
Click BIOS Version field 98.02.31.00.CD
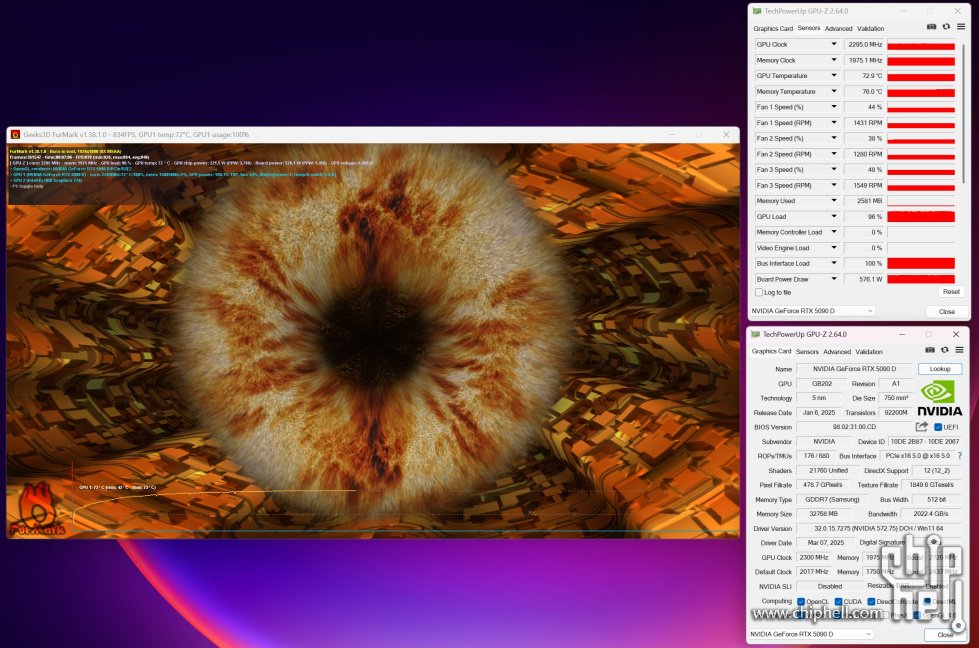pyautogui.click(x=854, y=427)
